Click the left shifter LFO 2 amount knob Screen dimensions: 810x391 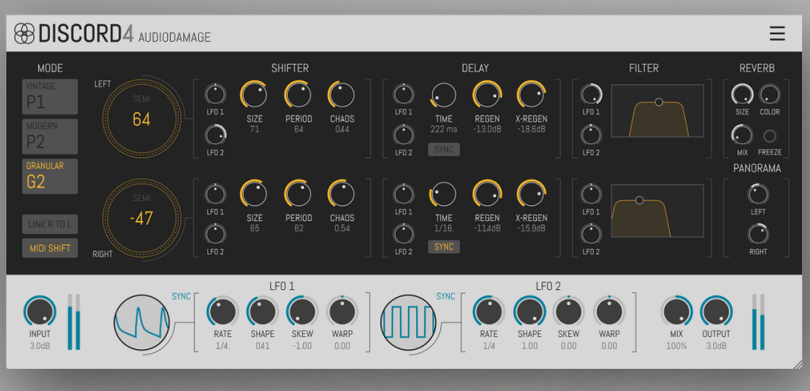[x=215, y=135]
